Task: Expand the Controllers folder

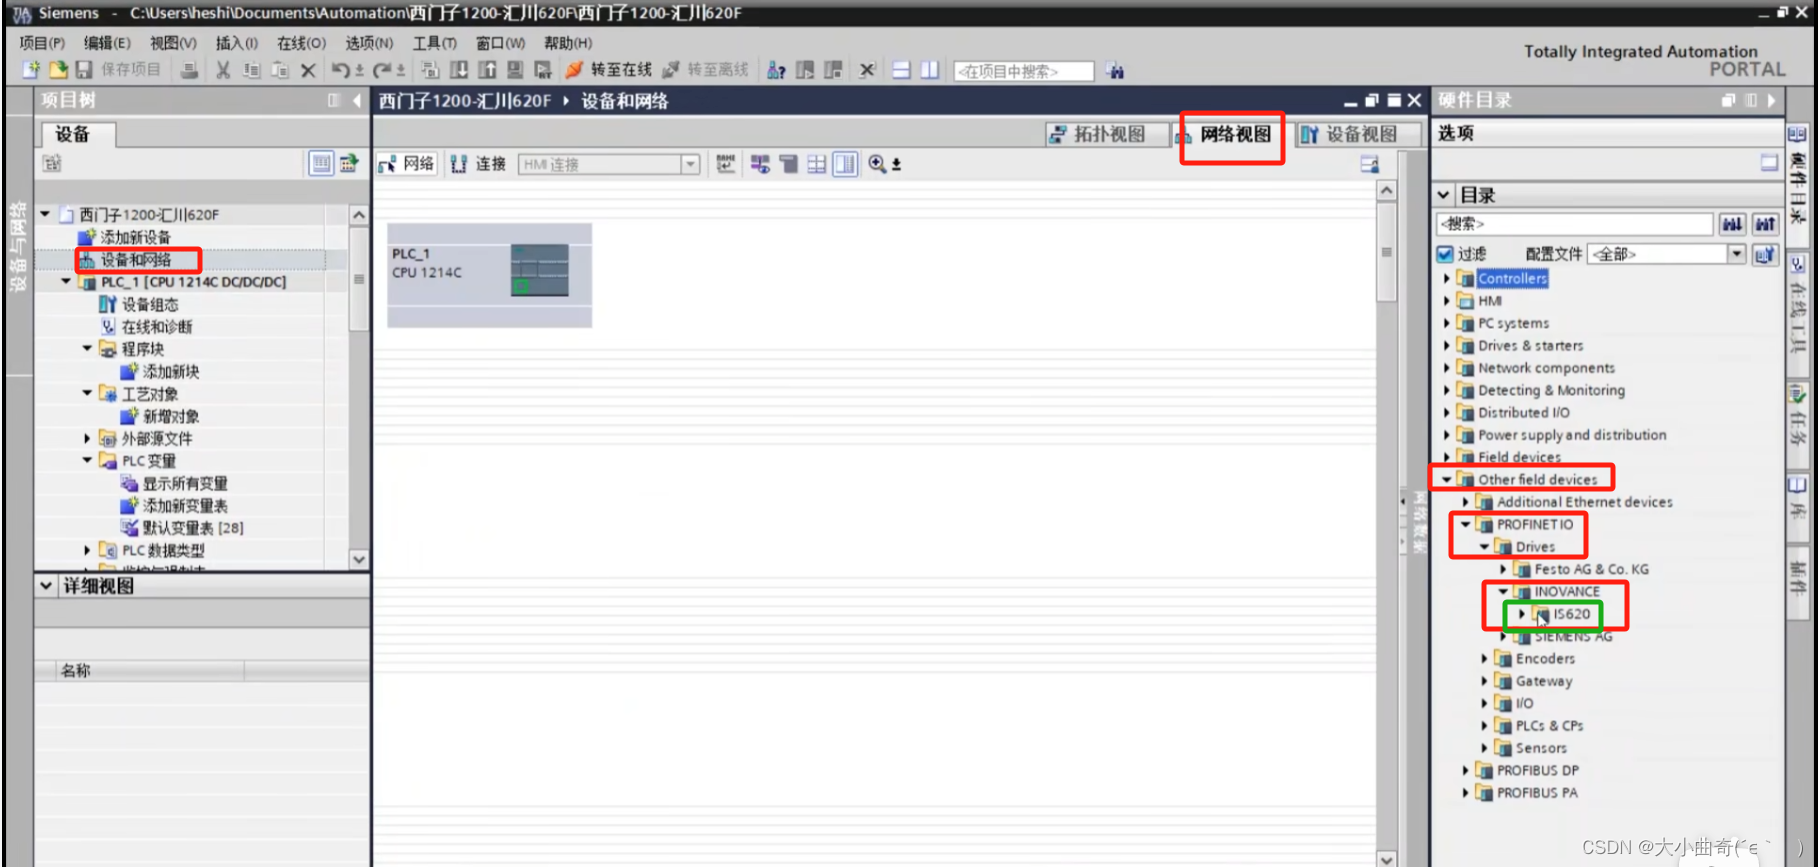Action: click(x=1446, y=279)
